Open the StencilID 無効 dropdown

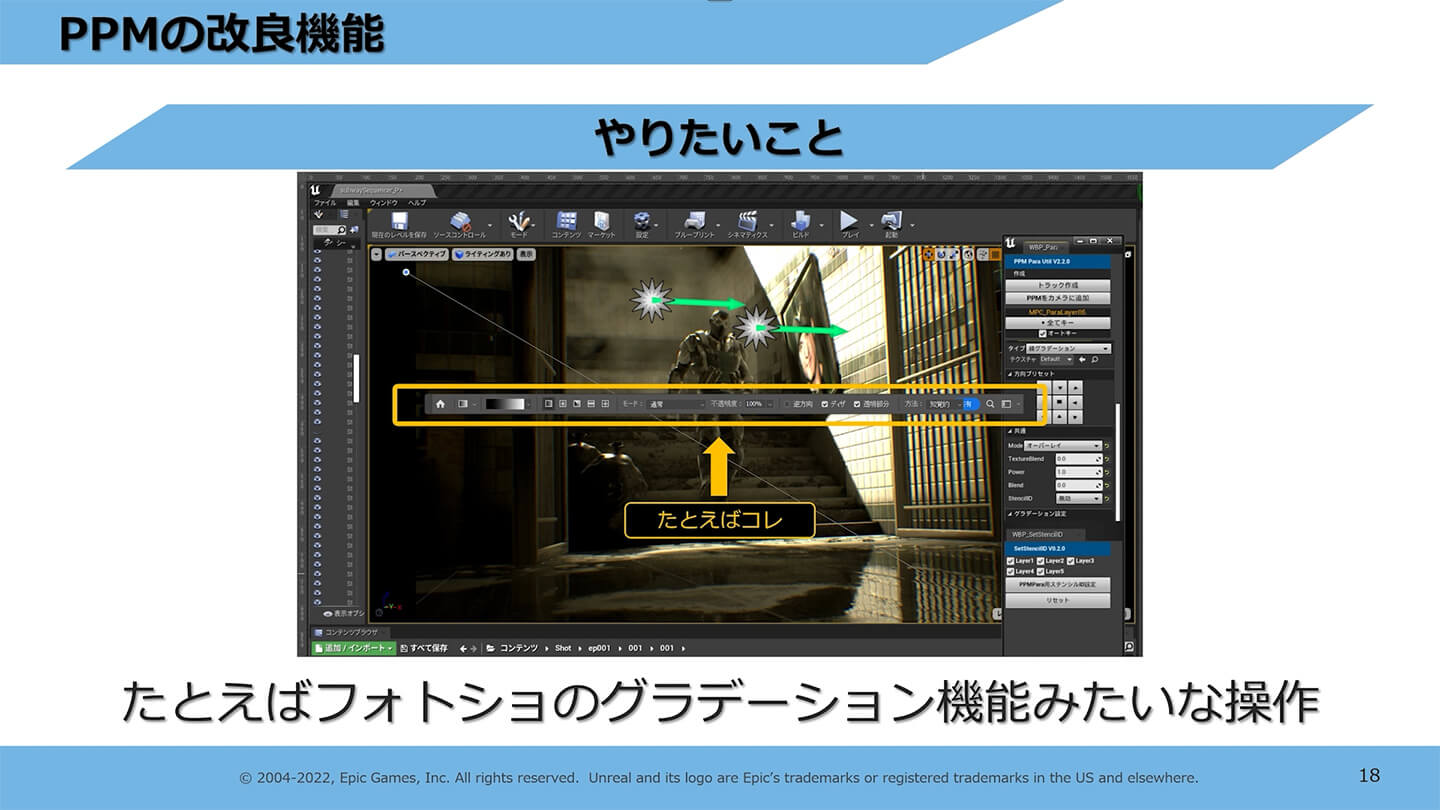1079,498
